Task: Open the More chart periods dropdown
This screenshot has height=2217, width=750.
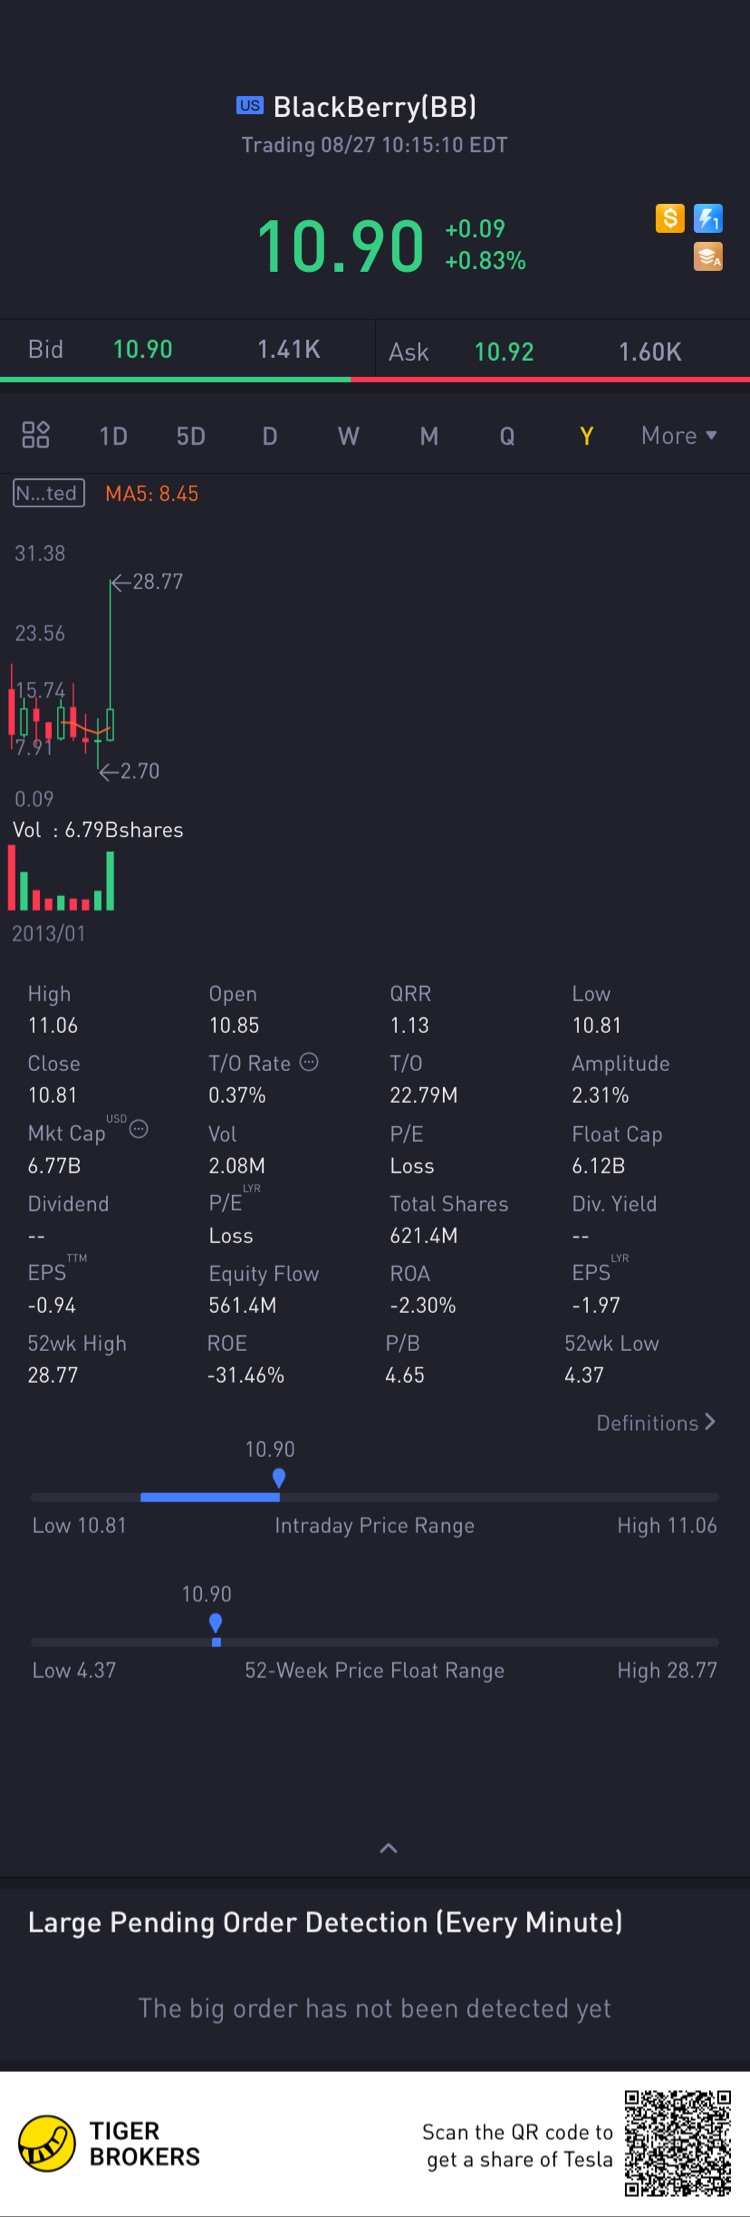Action: (679, 436)
